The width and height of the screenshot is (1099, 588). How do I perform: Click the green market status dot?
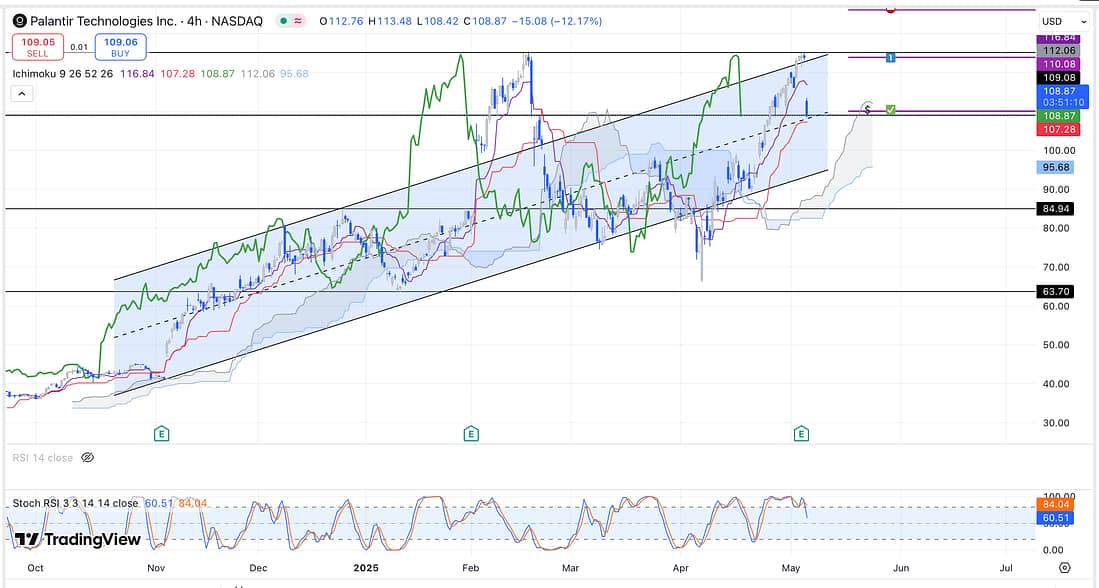pyautogui.click(x=283, y=21)
